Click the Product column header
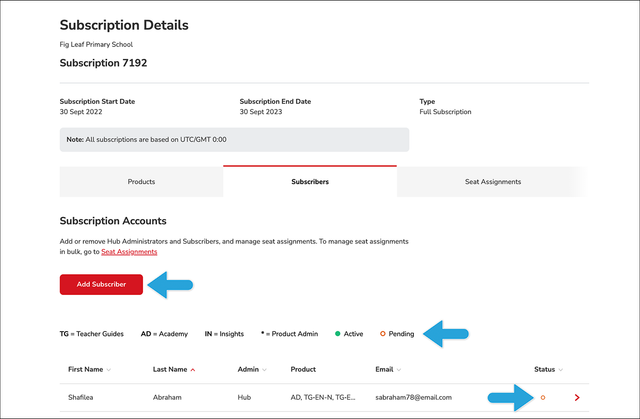 (x=303, y=369)
